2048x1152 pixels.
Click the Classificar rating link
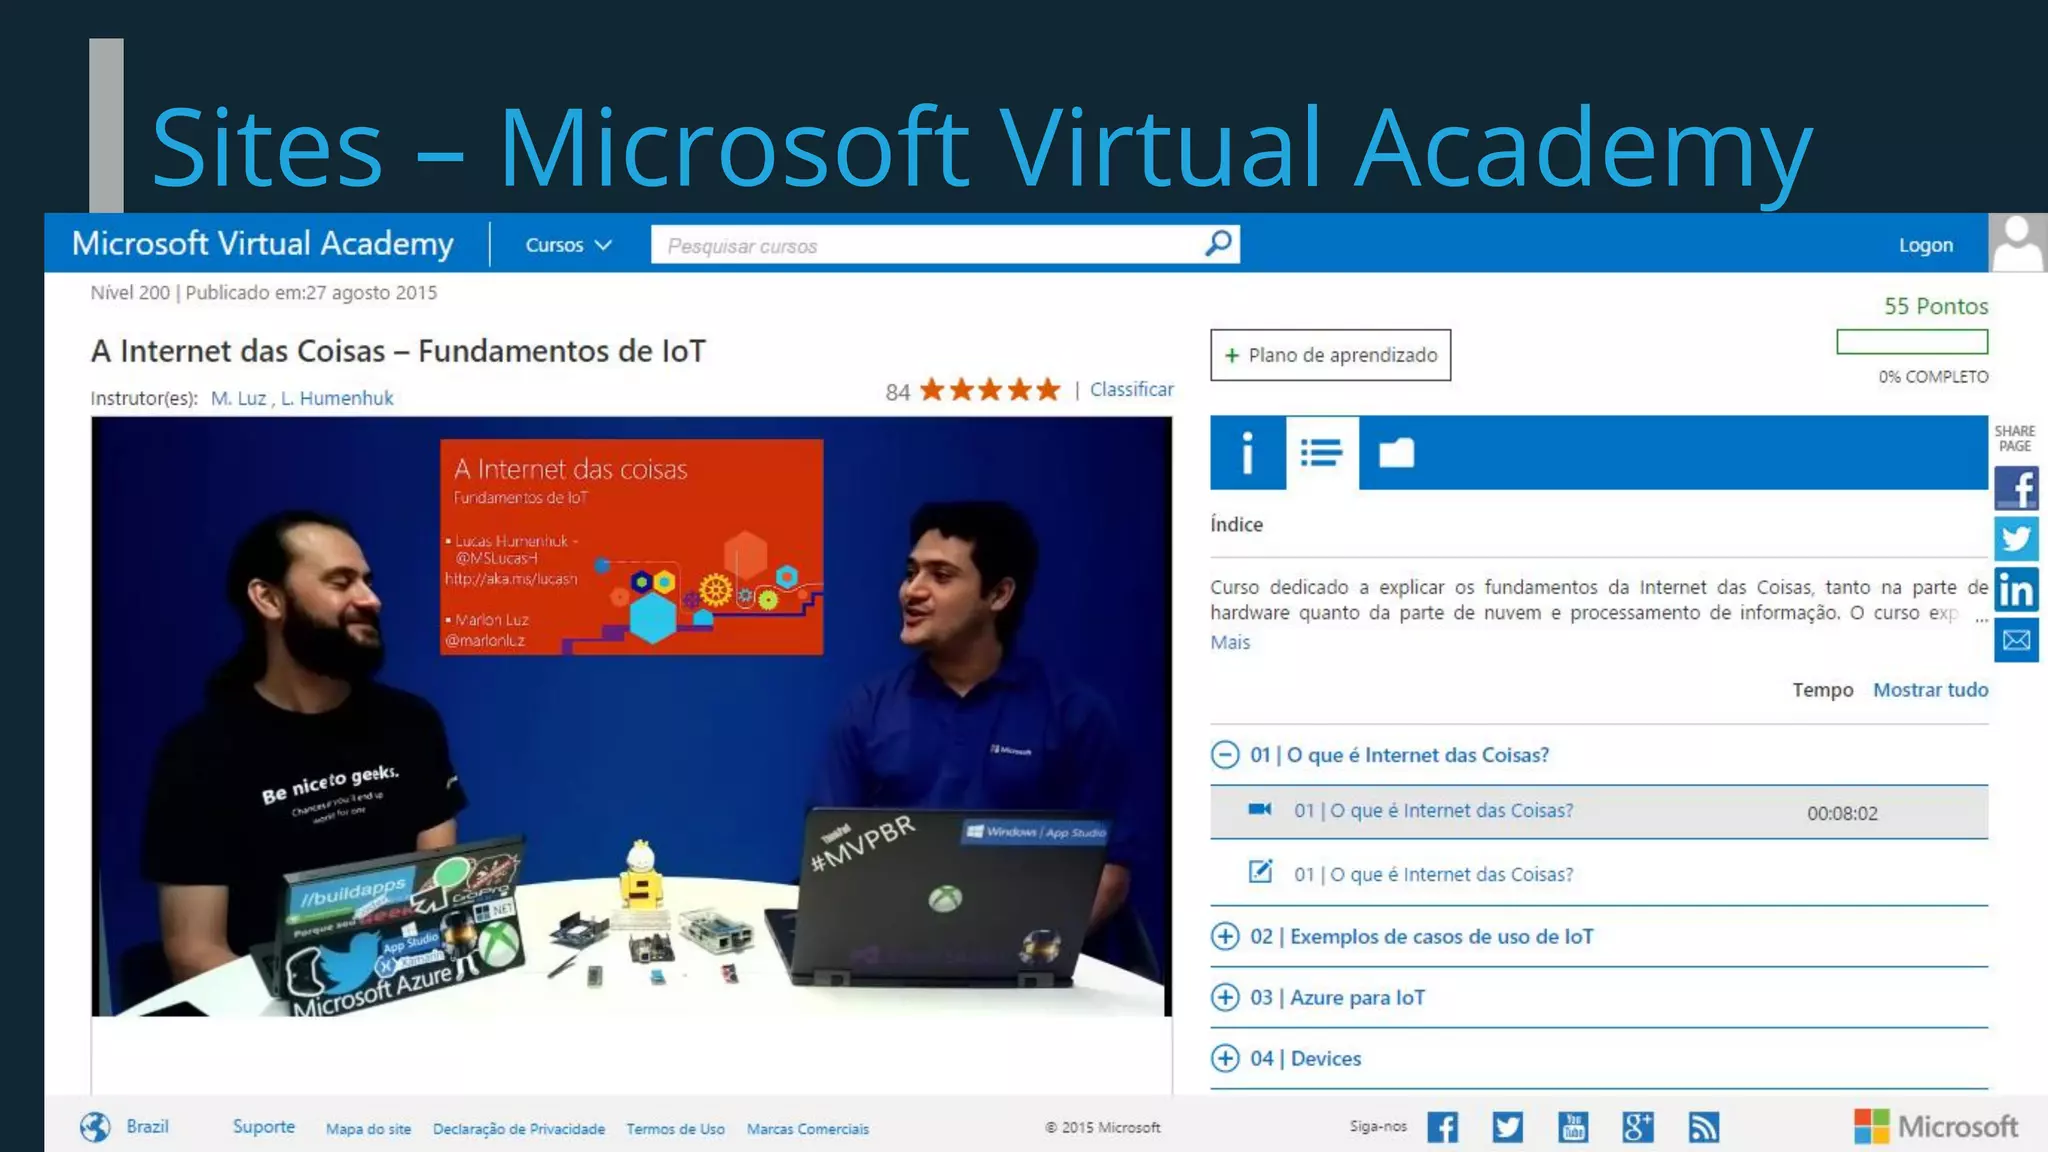click(x=1131, y=389)
